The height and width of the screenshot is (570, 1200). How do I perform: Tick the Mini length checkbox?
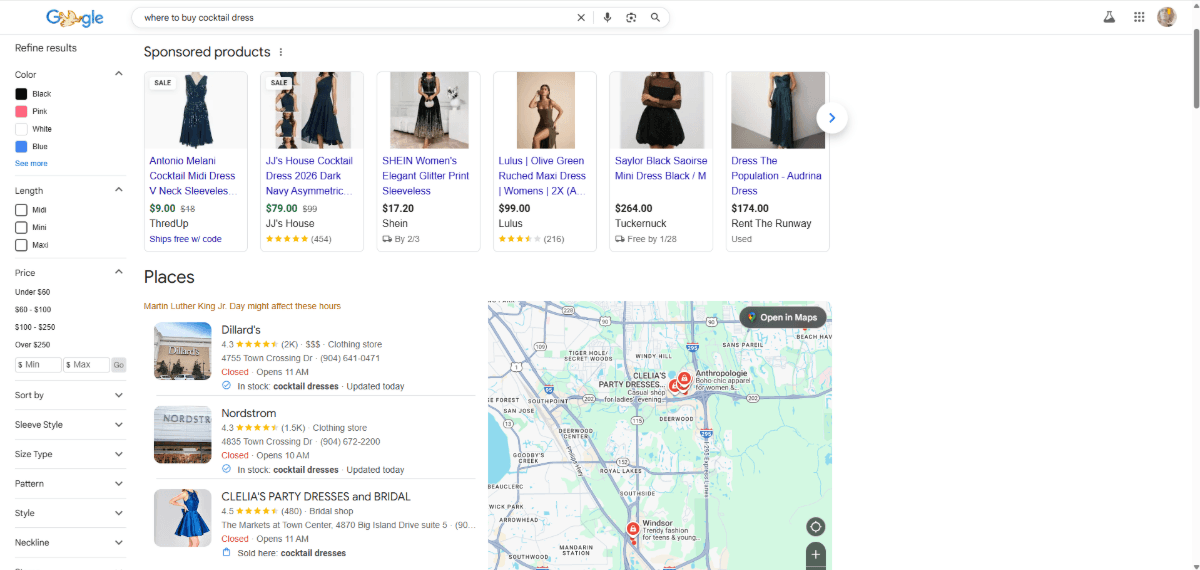coord(21,227)
